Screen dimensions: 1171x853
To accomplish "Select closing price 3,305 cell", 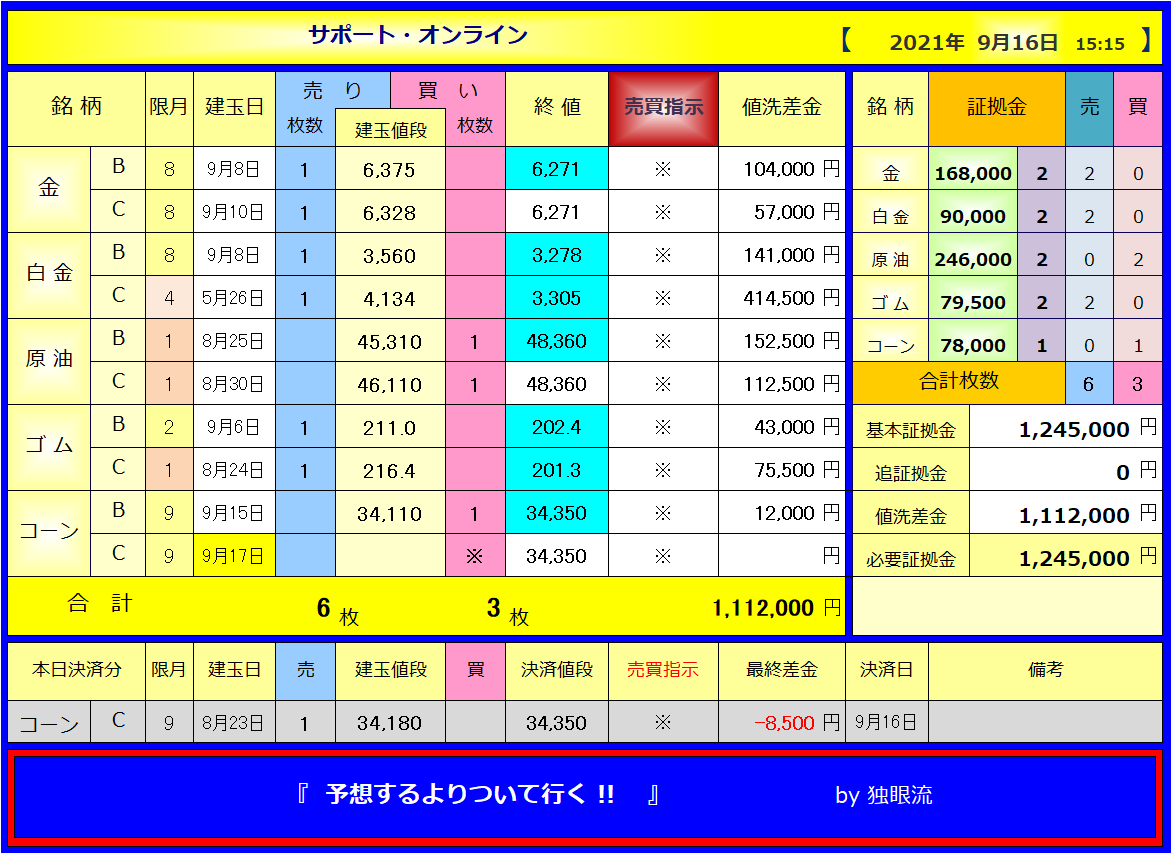I will point(557,298).
